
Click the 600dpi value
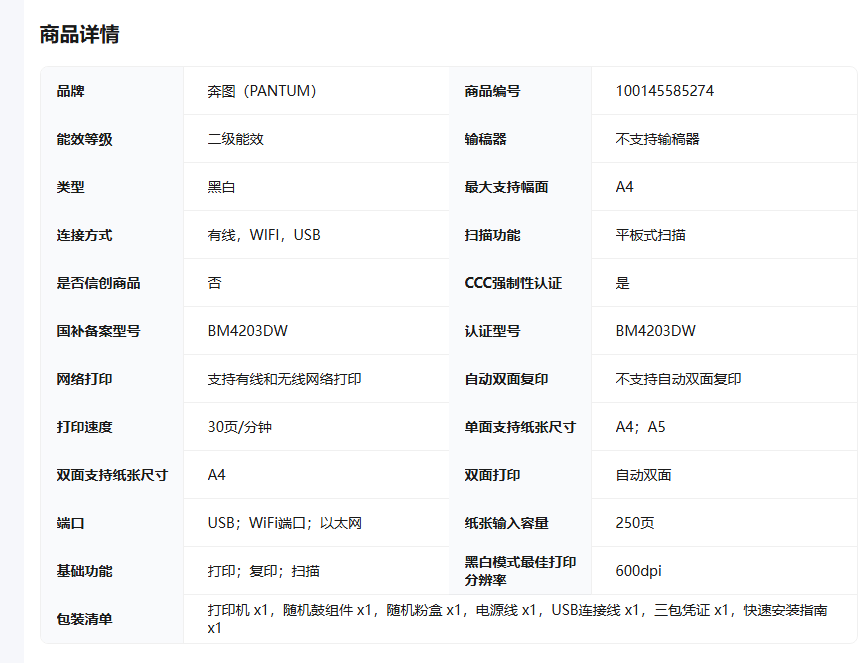(638, 571)
